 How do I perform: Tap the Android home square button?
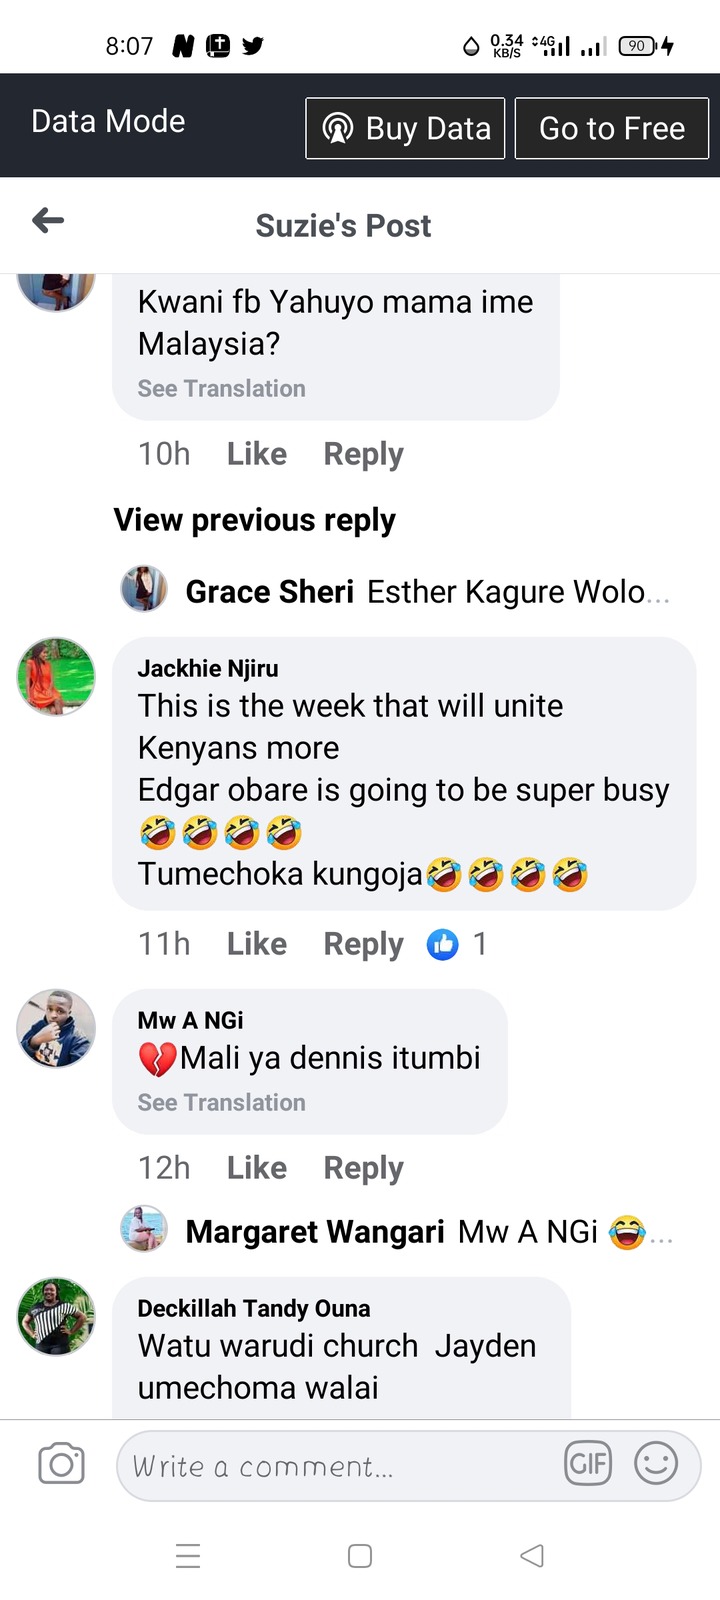point(360,1556)
